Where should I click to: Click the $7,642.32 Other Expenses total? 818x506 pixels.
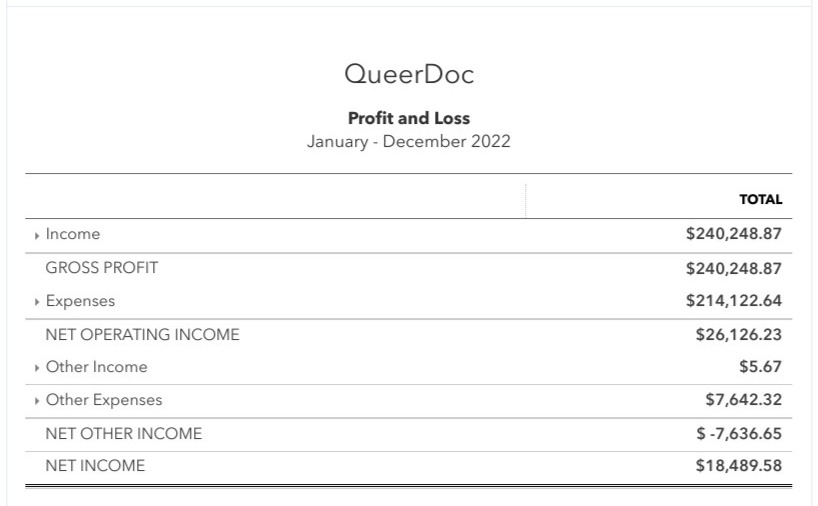pos(743,400)
